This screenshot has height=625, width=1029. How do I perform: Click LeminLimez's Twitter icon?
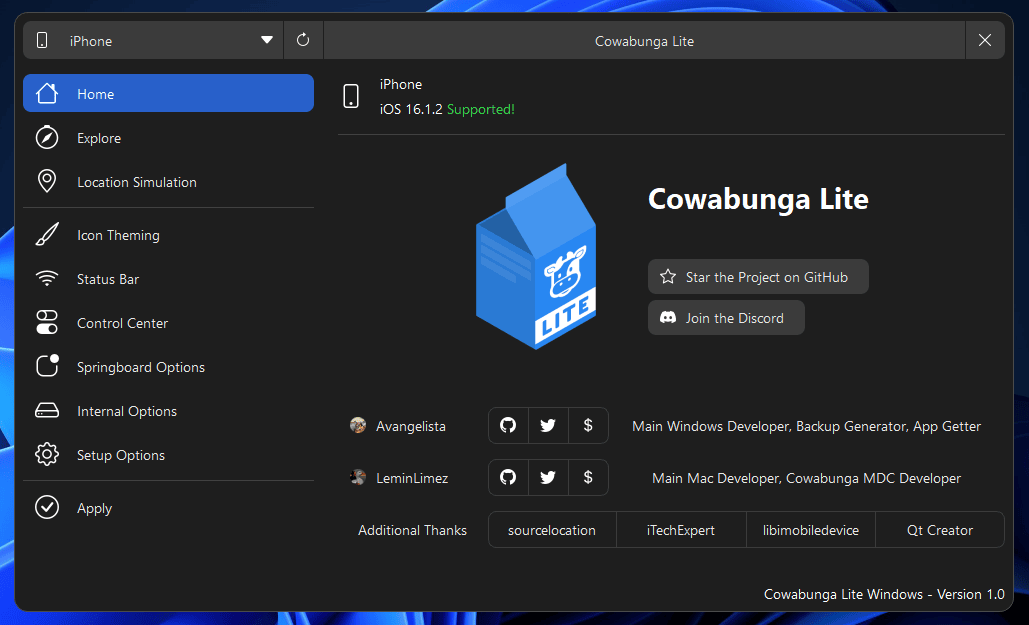pyautogui.click(x=548, y=477)
